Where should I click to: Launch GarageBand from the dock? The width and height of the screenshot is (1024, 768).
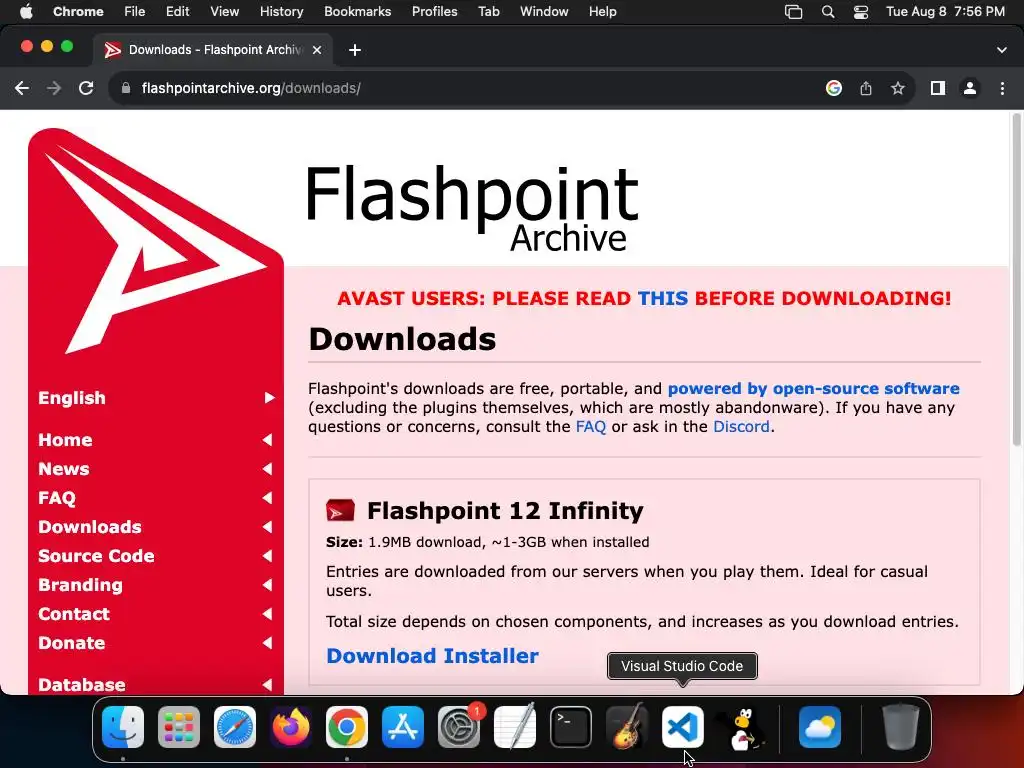[x=626, y=727]
